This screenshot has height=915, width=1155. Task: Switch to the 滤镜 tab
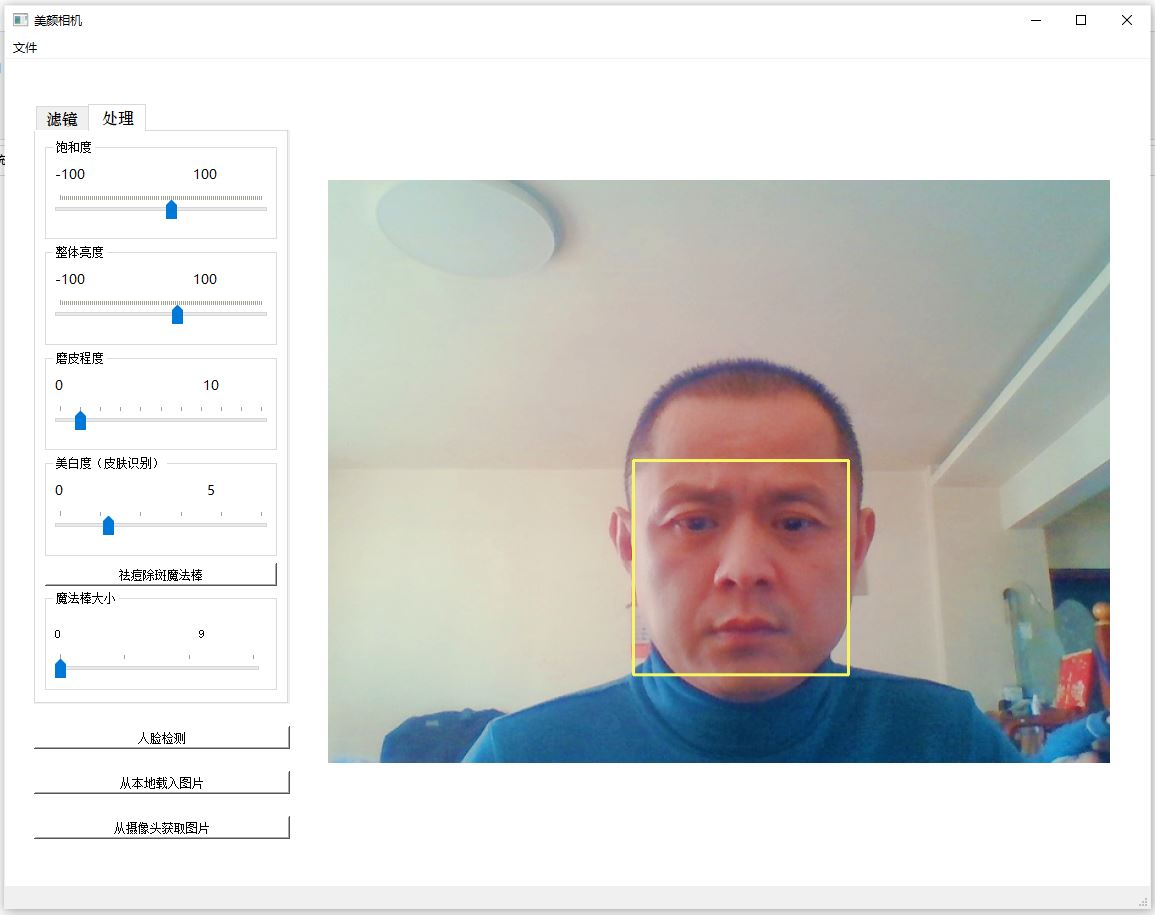pos(62,119)
